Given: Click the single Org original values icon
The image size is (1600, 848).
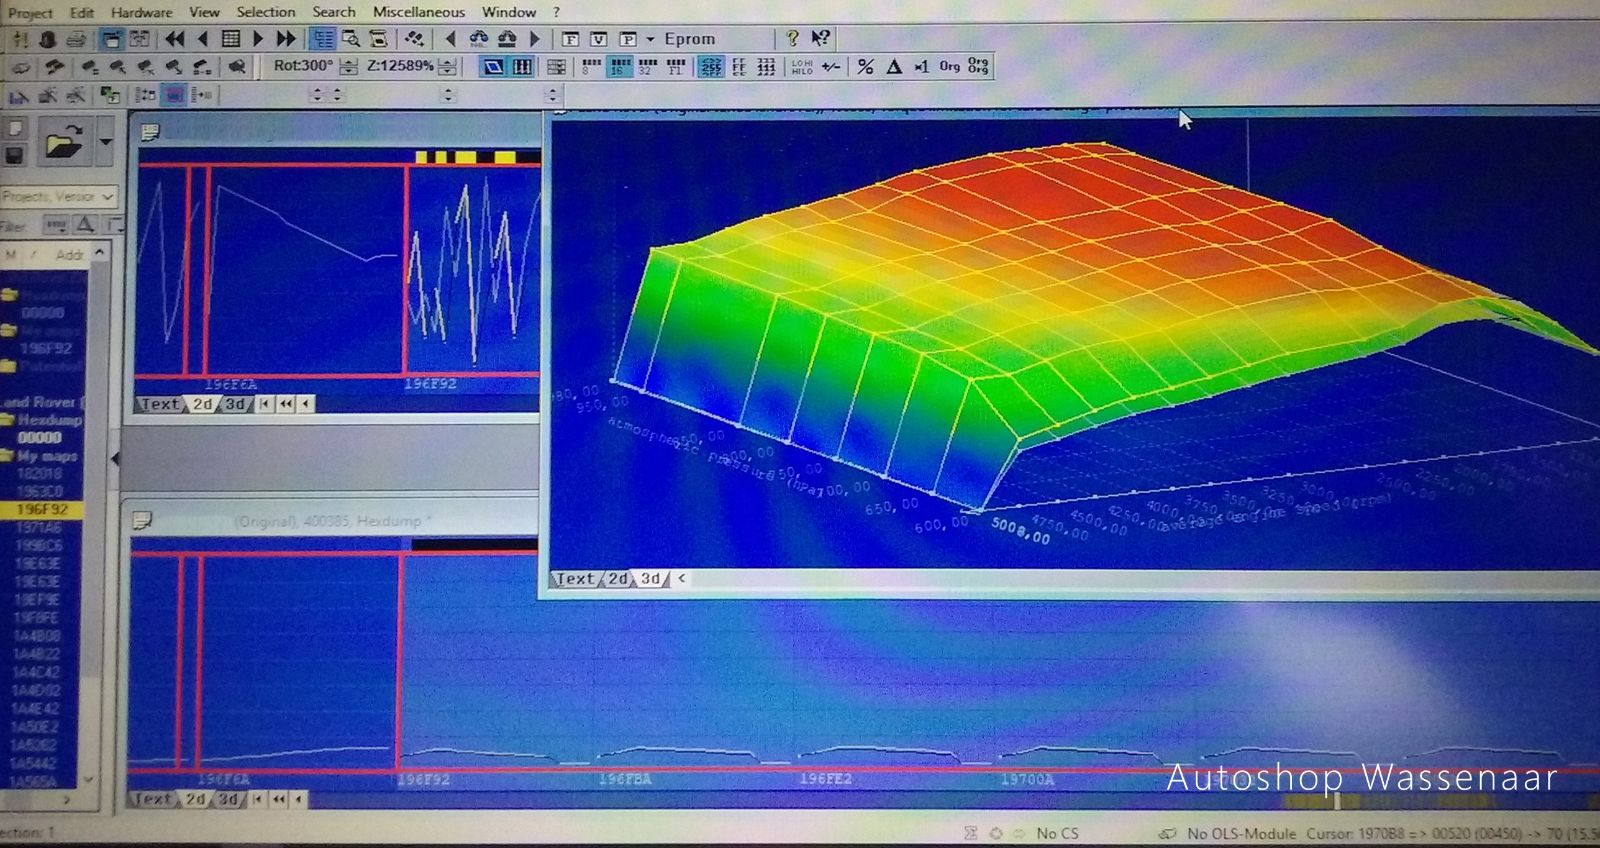Looking at the screenshot, I should [x=949, y=67].
